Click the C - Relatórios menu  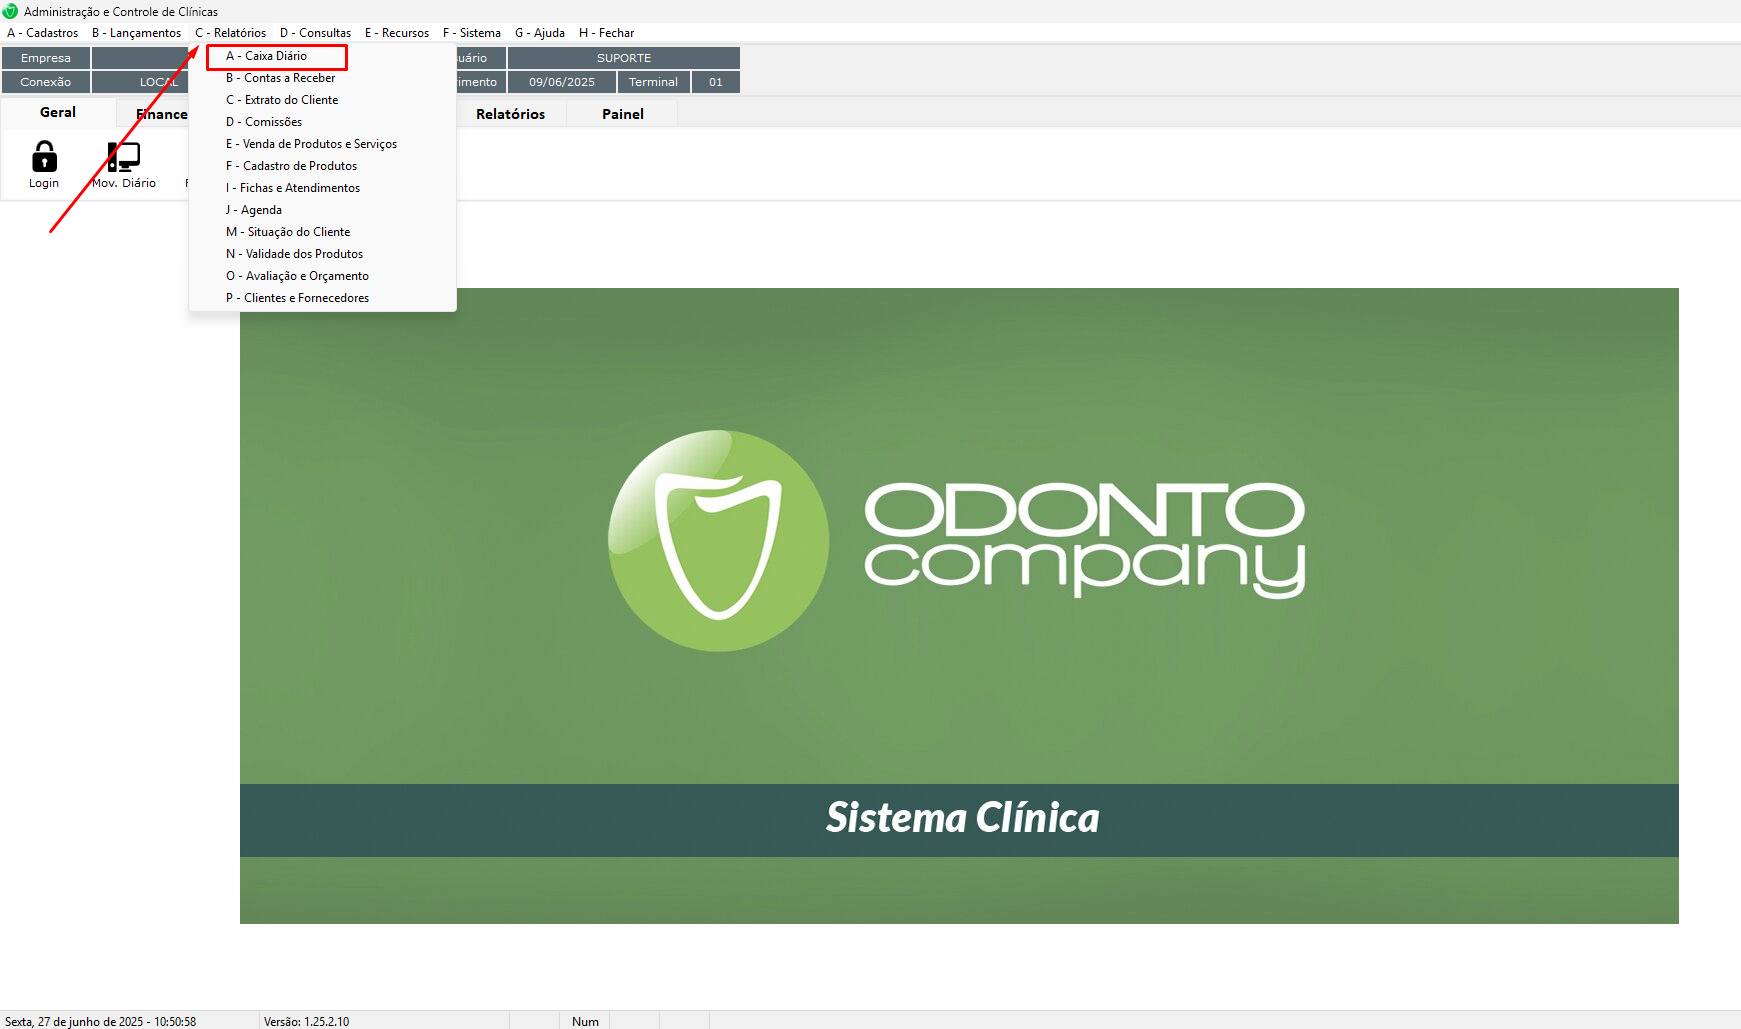point(230,33)
